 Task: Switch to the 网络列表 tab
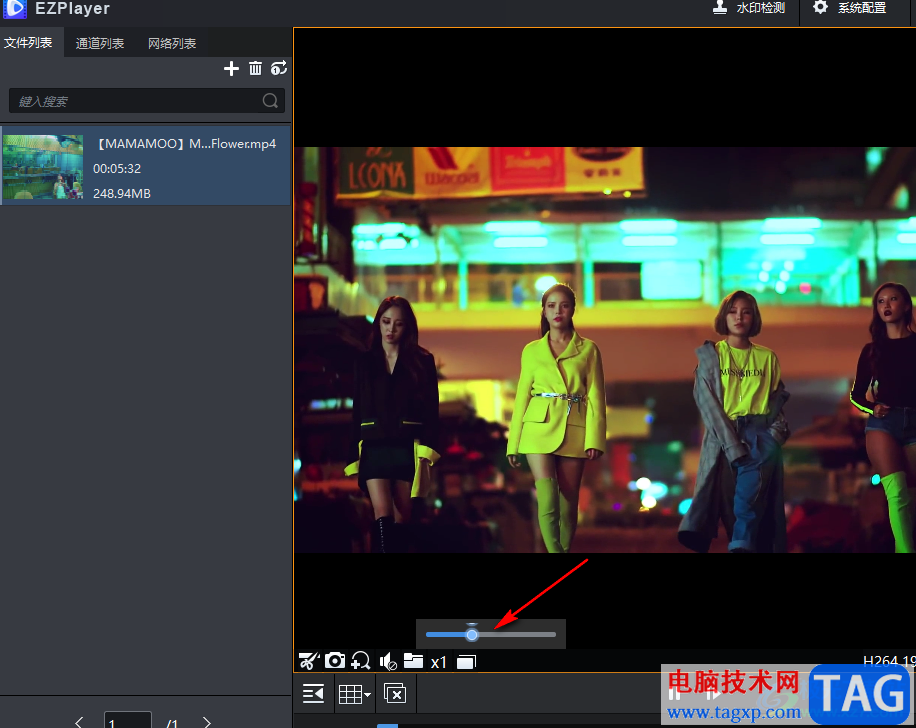(172, 43)
